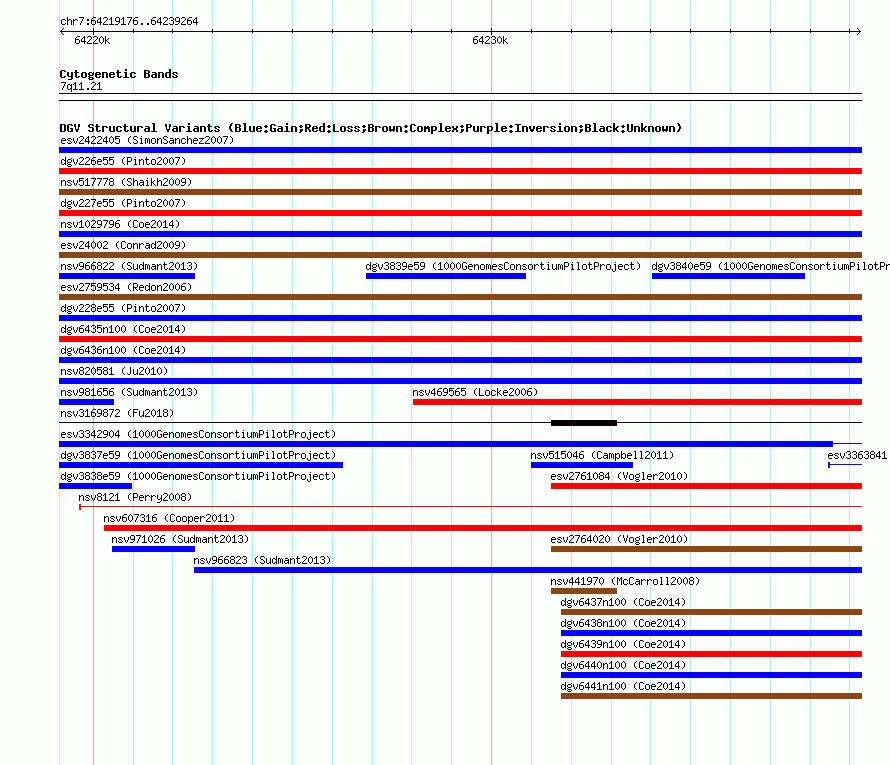The width and height of the screenshot is (890, 765).
Task: Select the nsv3169872 (Fu2018) black unknown bar
Action: (583, 423)
